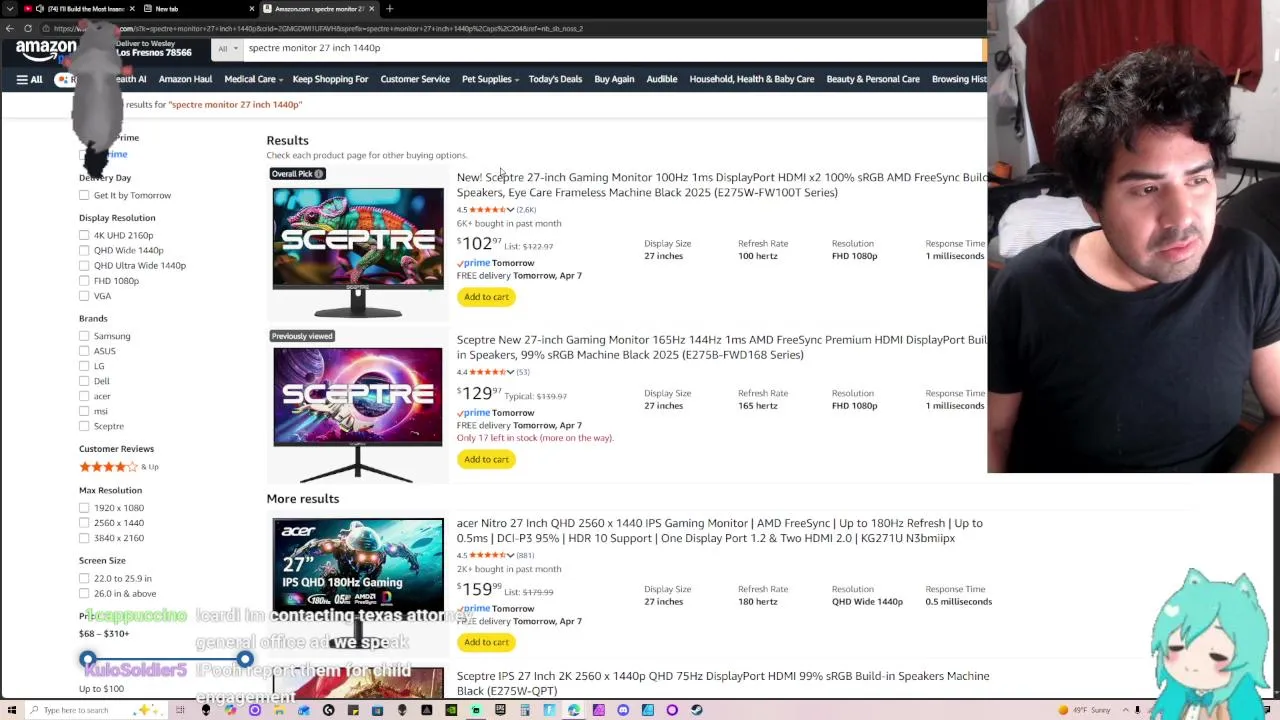
Task: Expand rating breakdown of the 165Hz Sceptre monitor
Action: pyautogui.click(x=510, y=372)
